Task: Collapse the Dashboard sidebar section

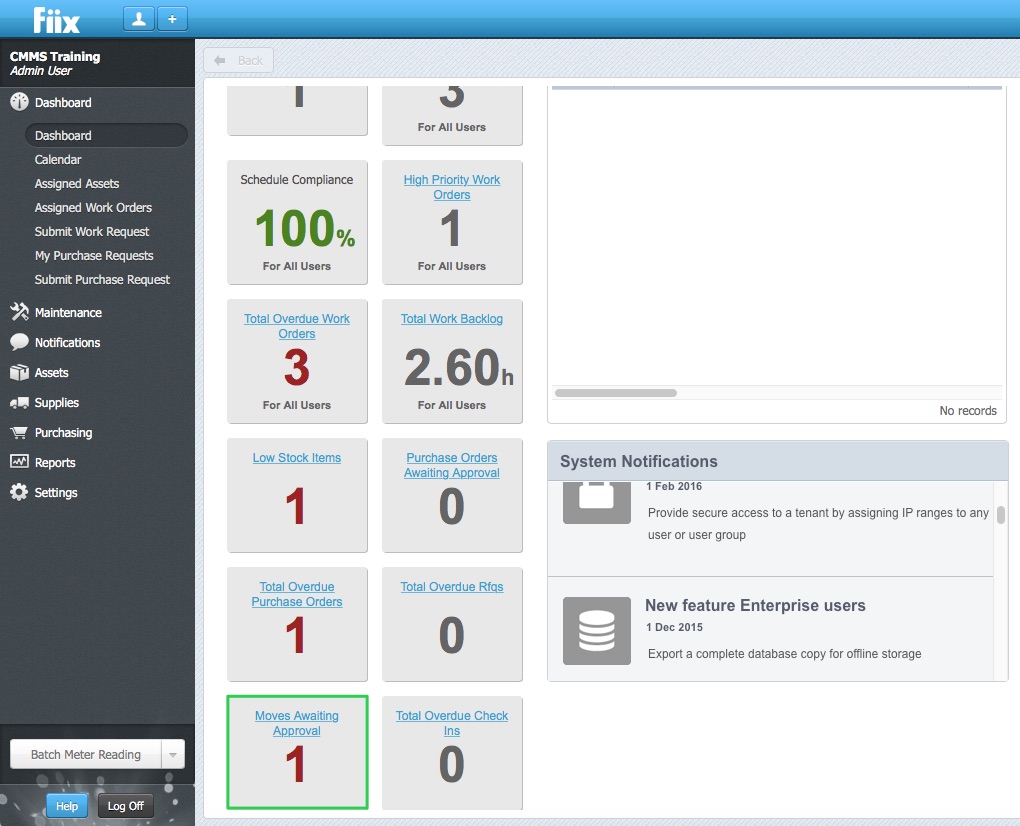Action: click(62, 103)
